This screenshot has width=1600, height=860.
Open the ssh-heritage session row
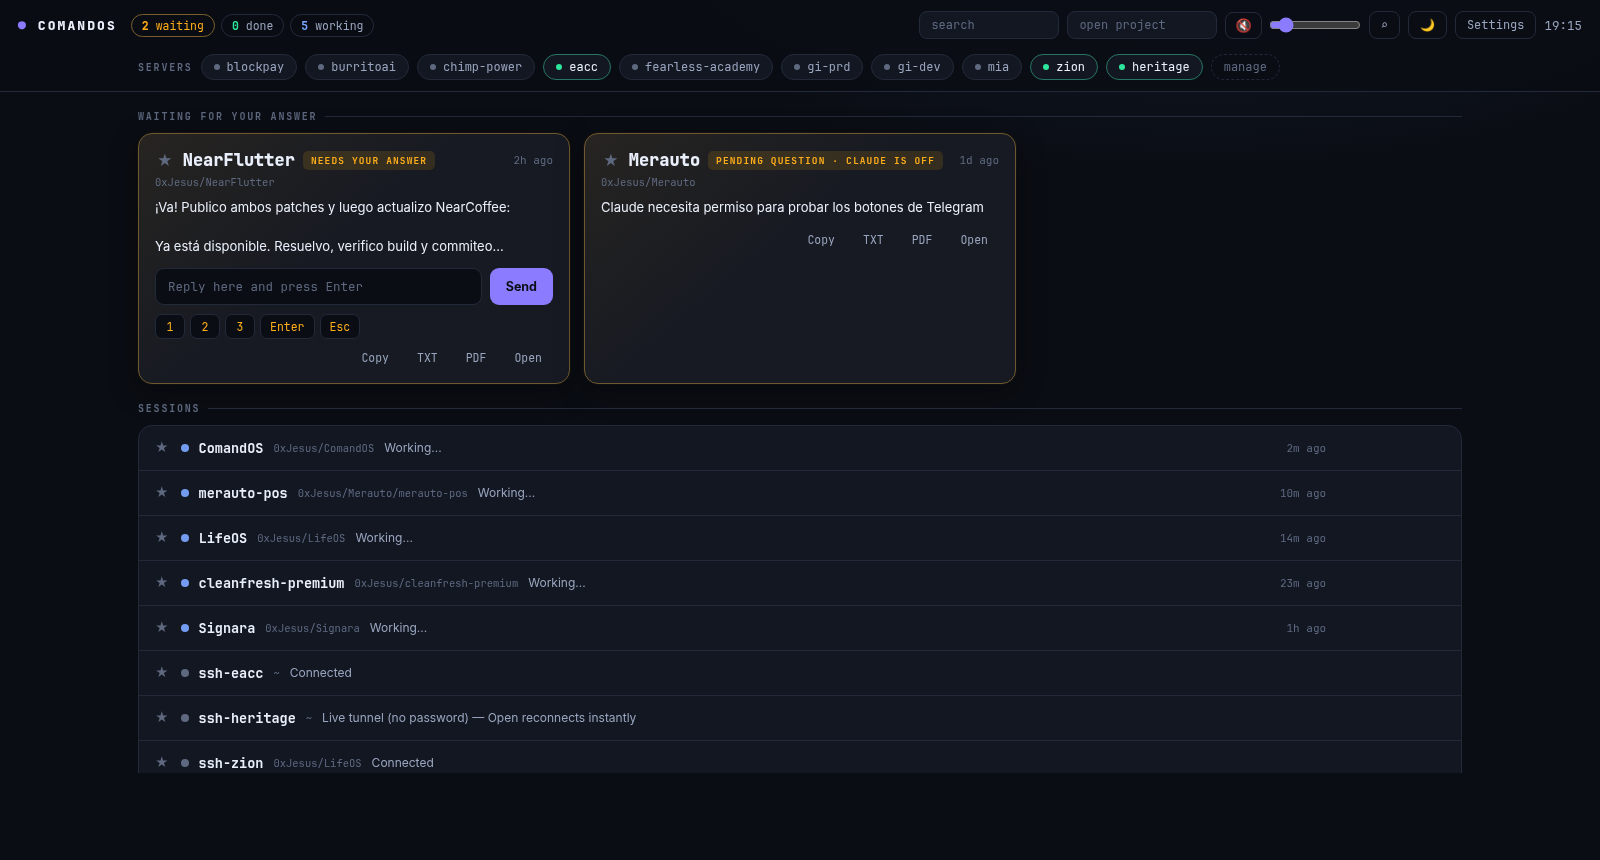[800, 718]
